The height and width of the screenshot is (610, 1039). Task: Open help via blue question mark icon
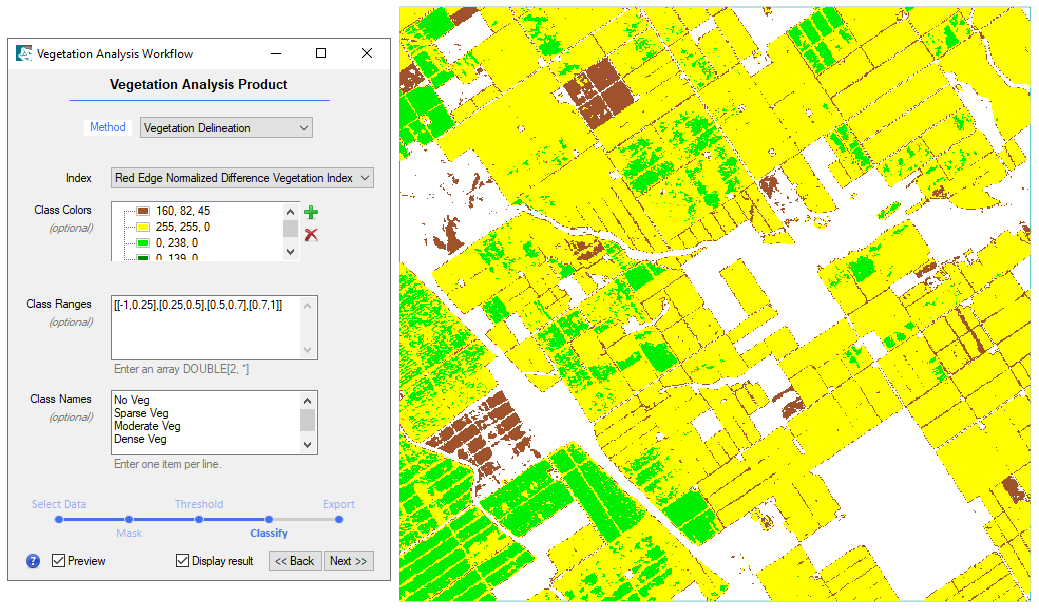click(33, 561)
